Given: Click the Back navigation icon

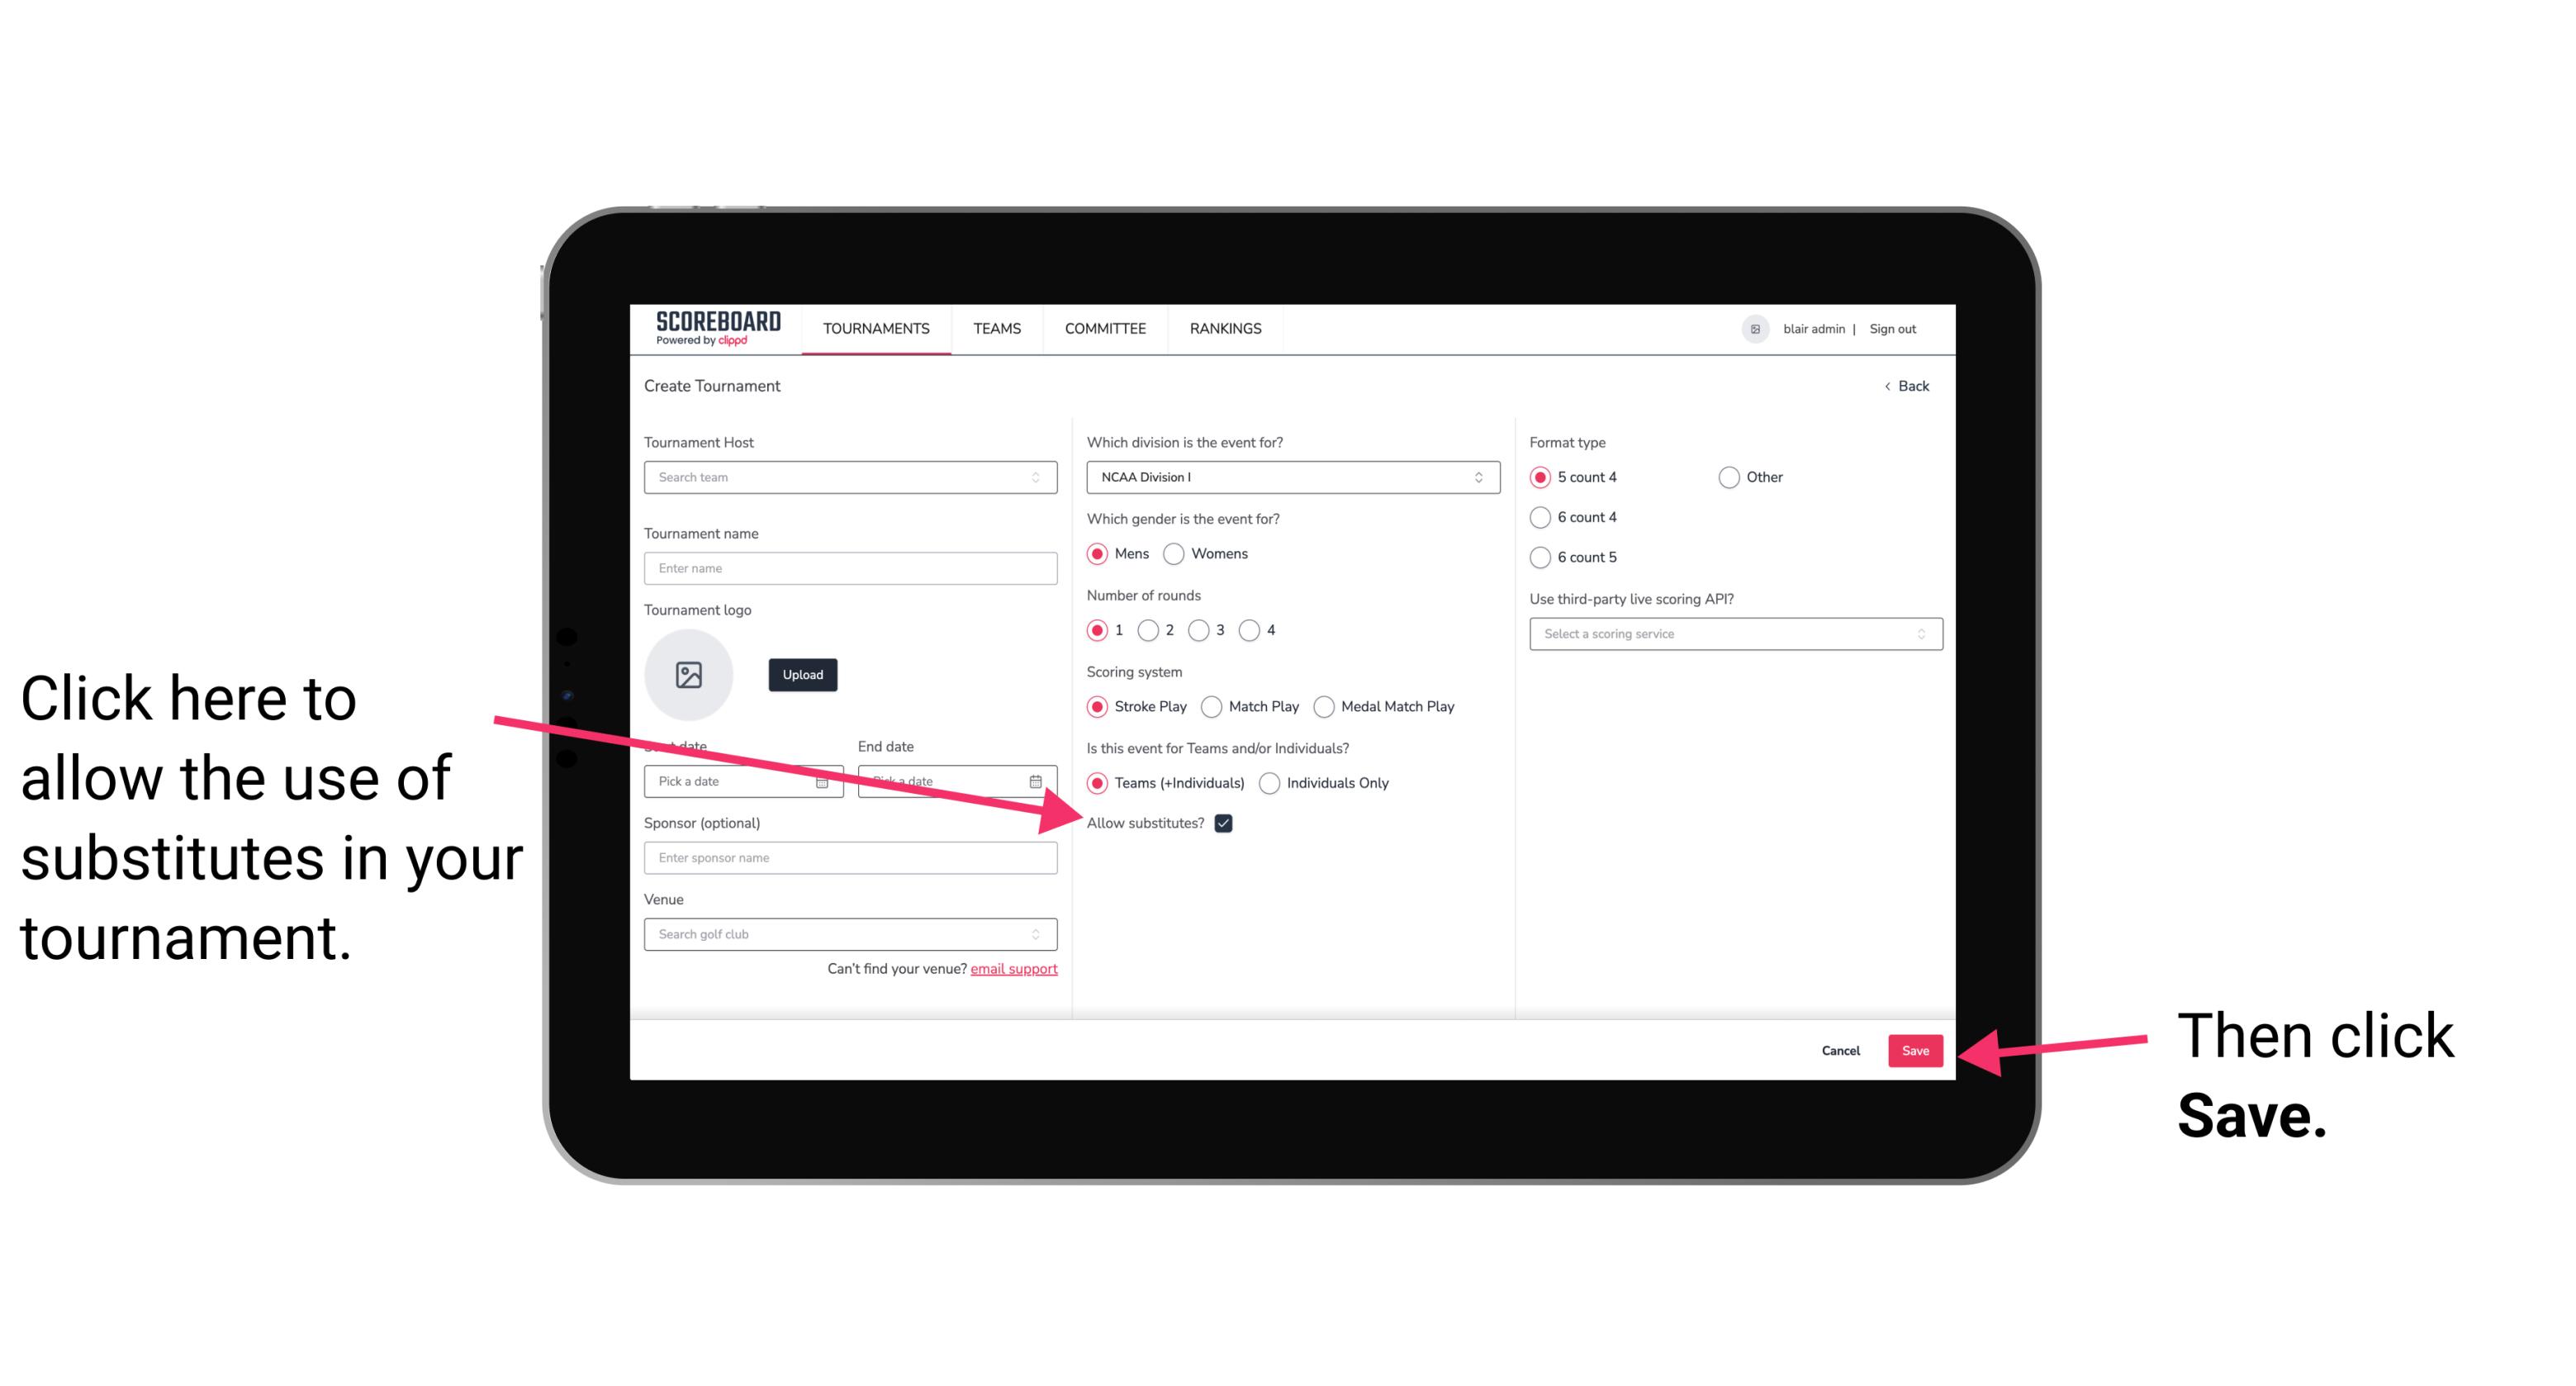Looking at the screenshot, I should pos(1889,386).
